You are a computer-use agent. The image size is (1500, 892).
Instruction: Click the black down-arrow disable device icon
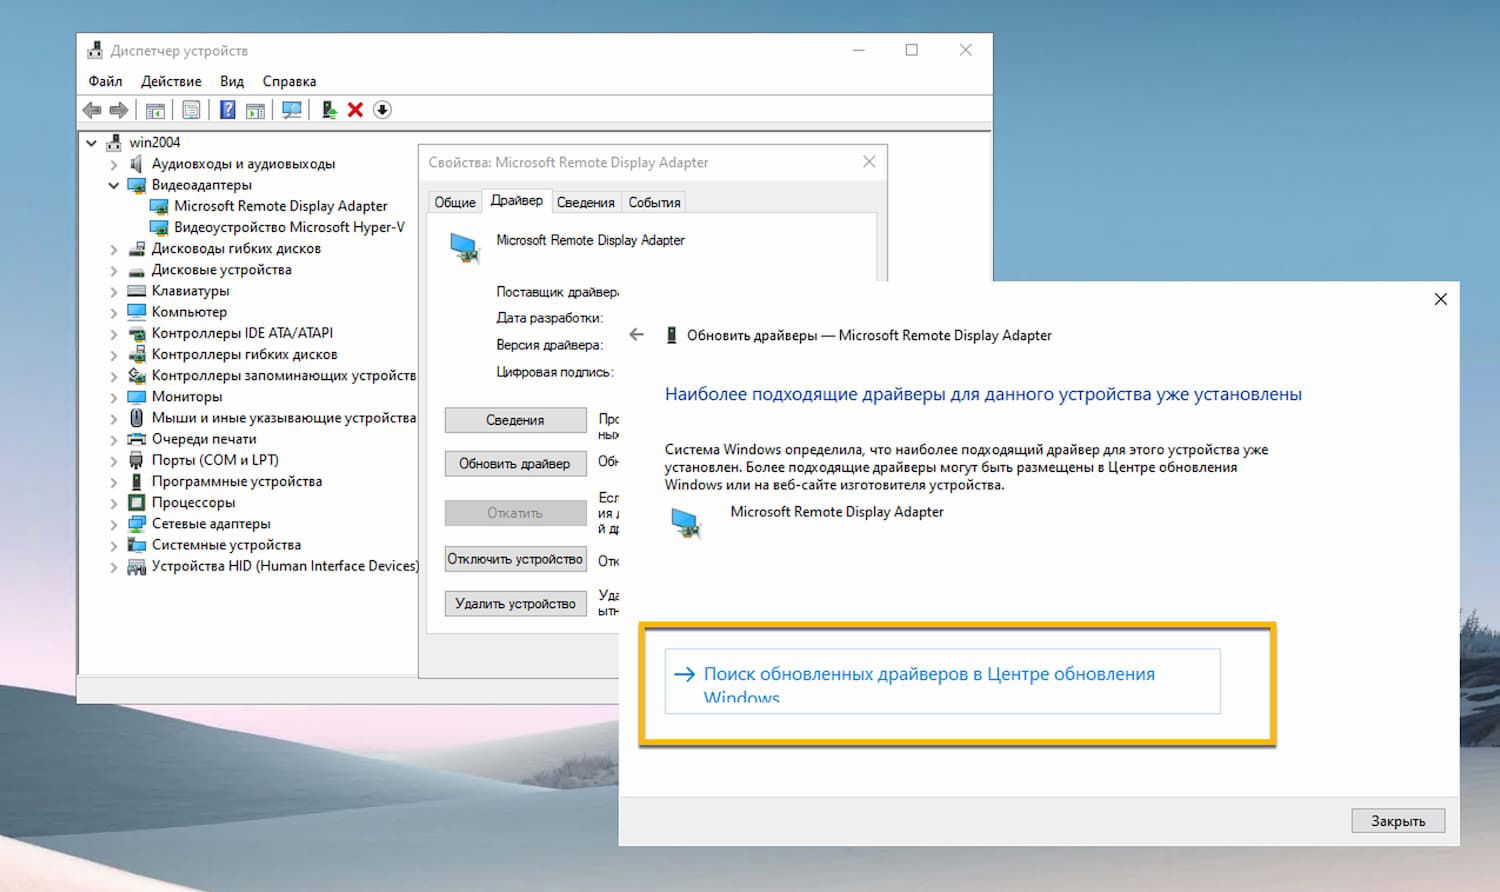tap(382, 110)
